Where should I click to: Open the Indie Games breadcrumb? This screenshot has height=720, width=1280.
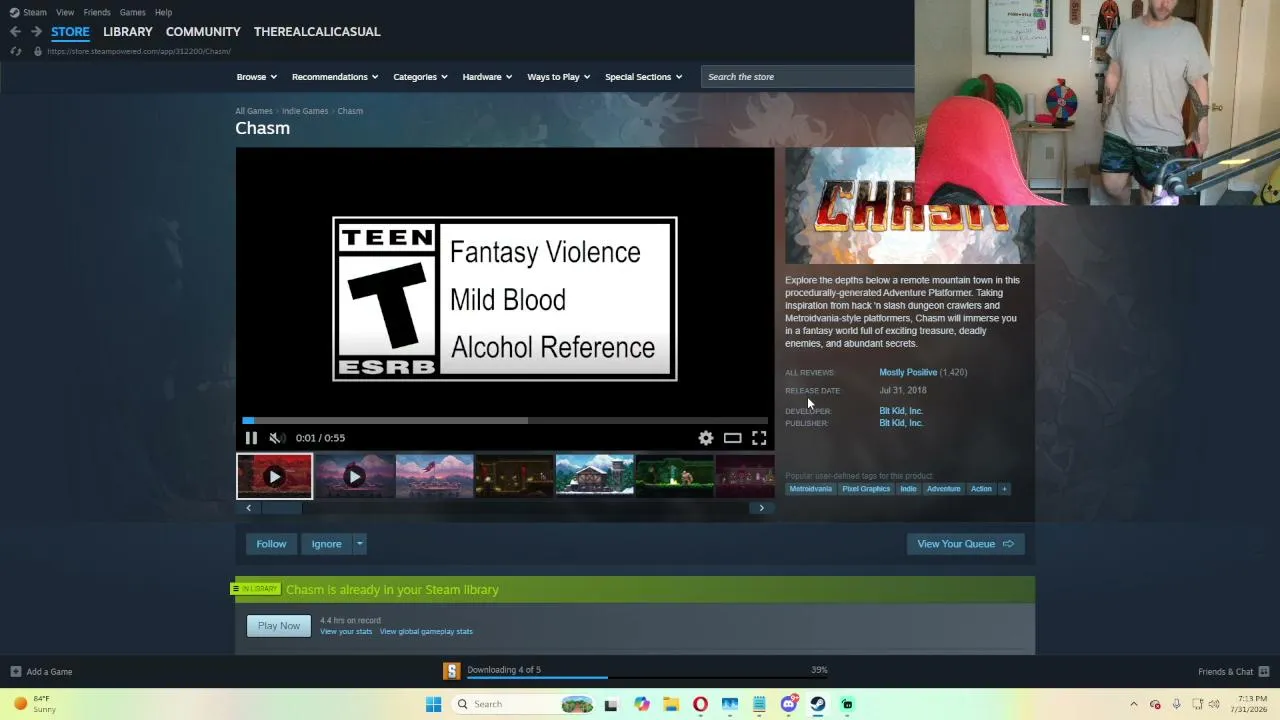click(305, 111)
